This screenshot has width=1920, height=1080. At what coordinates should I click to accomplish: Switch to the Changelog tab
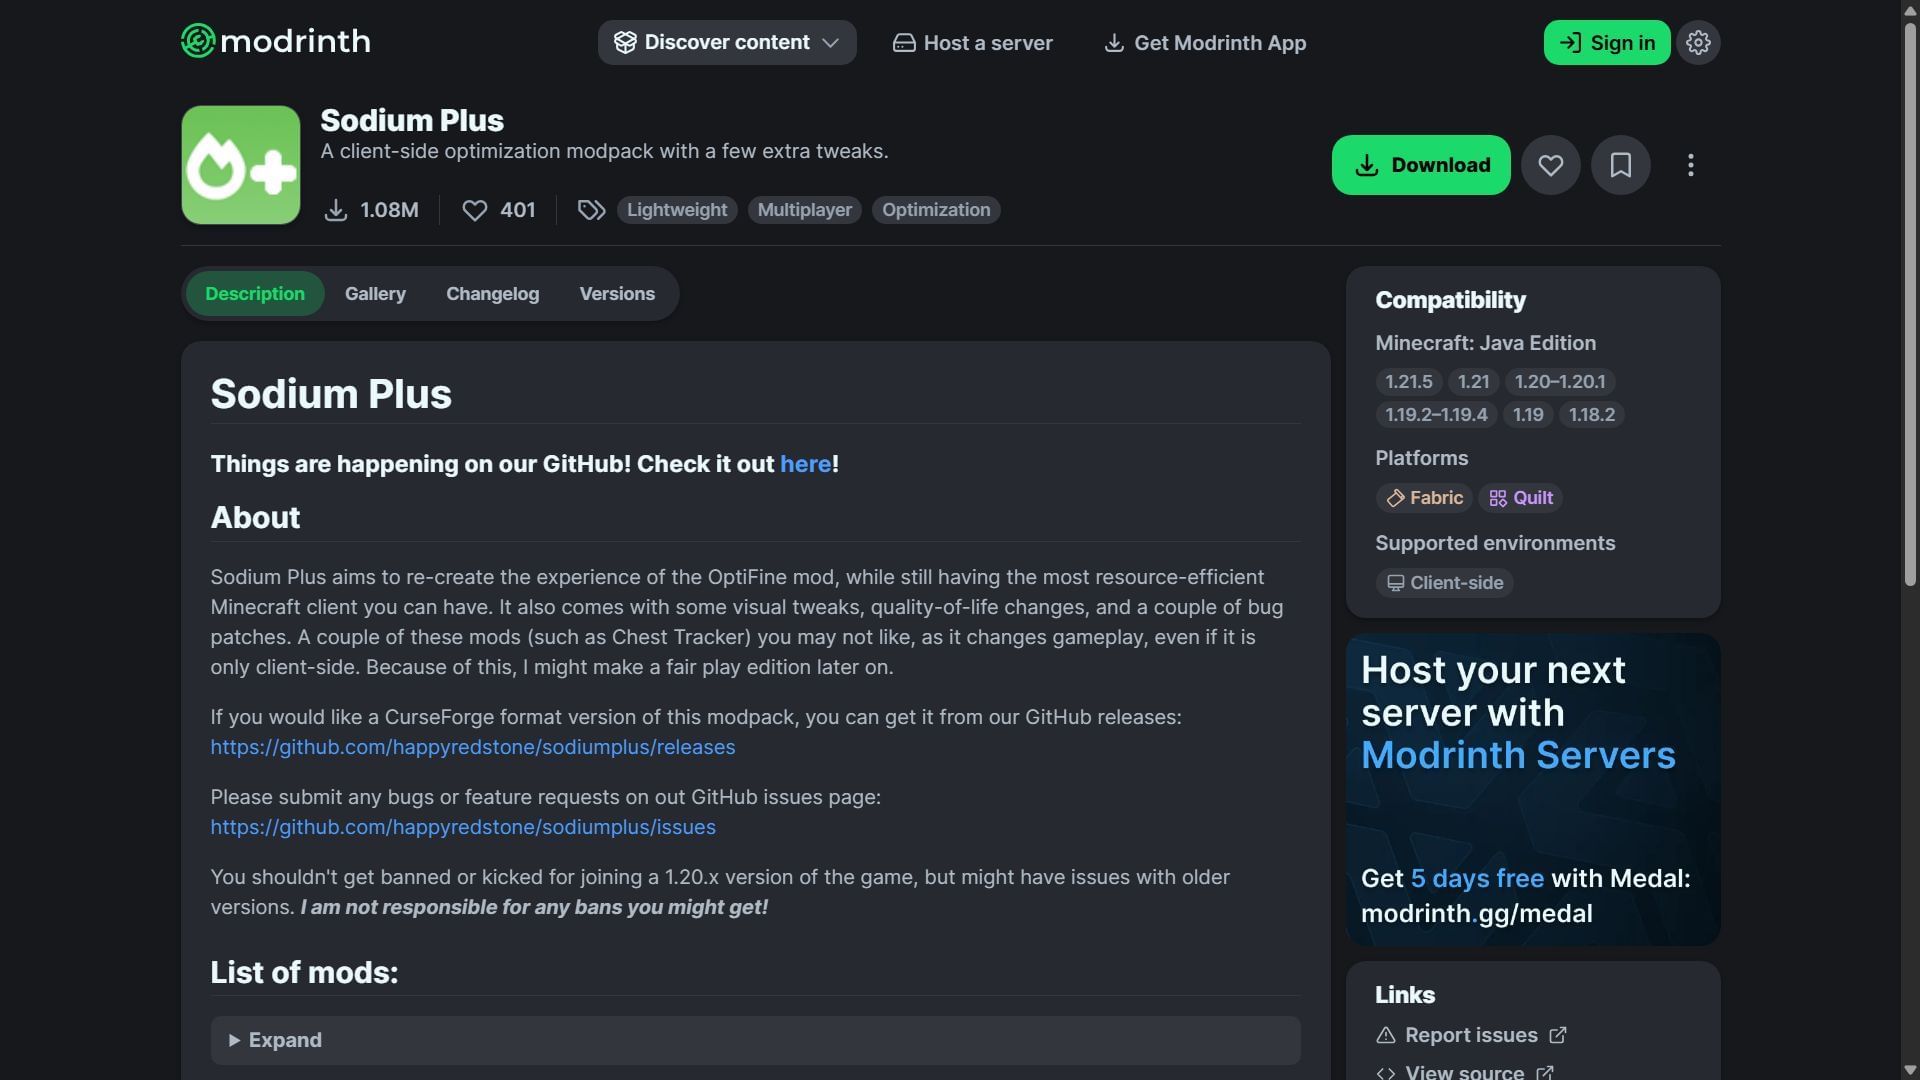coord(492,294)
